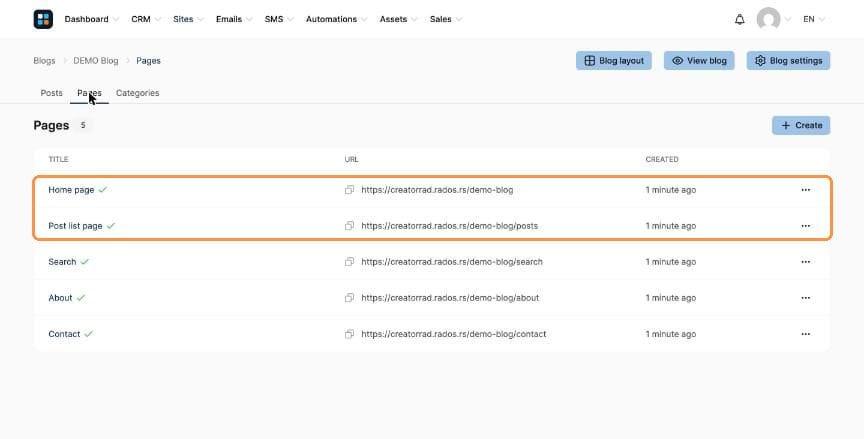Open the Search page title
The height and width of the screenshot is (439, 864).
tap(62, 262)
